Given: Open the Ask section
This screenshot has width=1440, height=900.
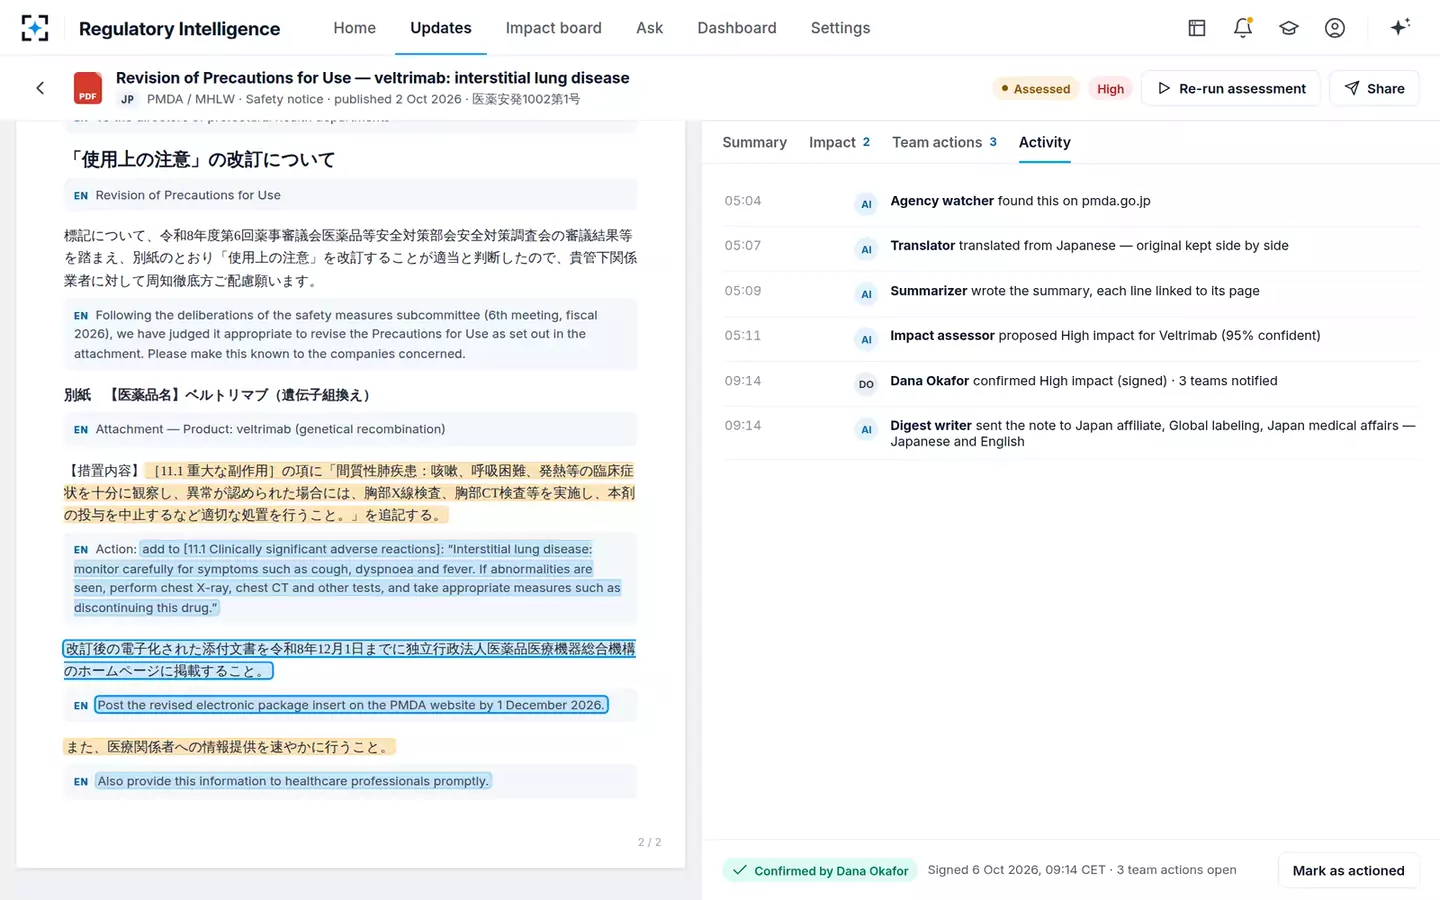Looking at the screenshot, I should [x=649, y=28].
